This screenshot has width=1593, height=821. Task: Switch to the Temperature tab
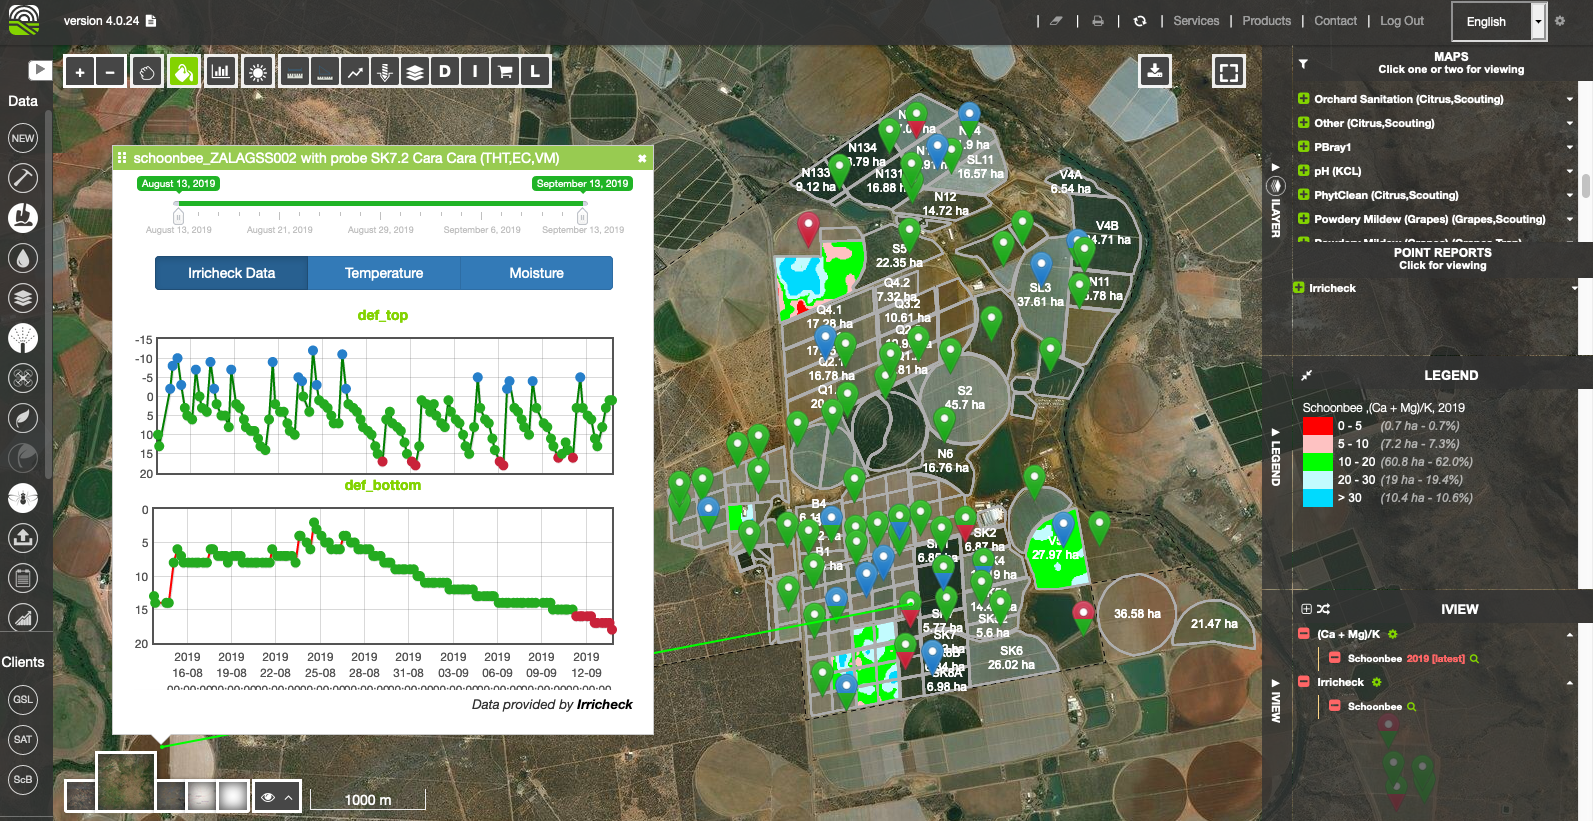click(384, 273)
